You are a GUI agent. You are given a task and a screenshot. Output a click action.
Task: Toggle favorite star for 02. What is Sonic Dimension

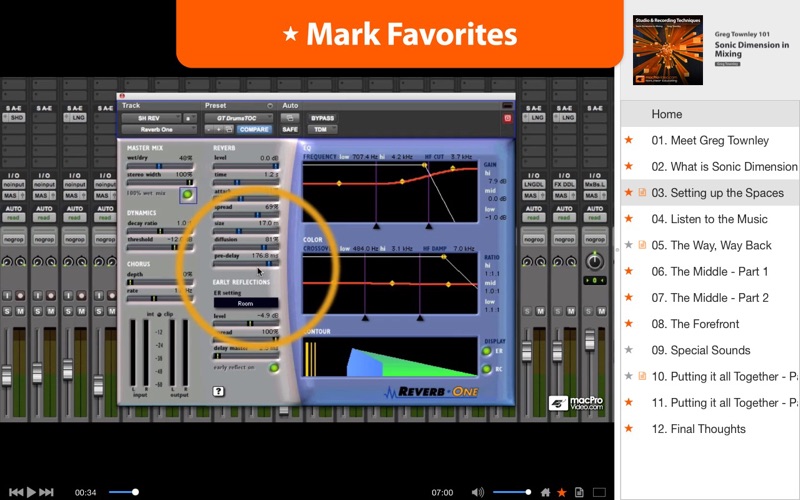[629, 166]
